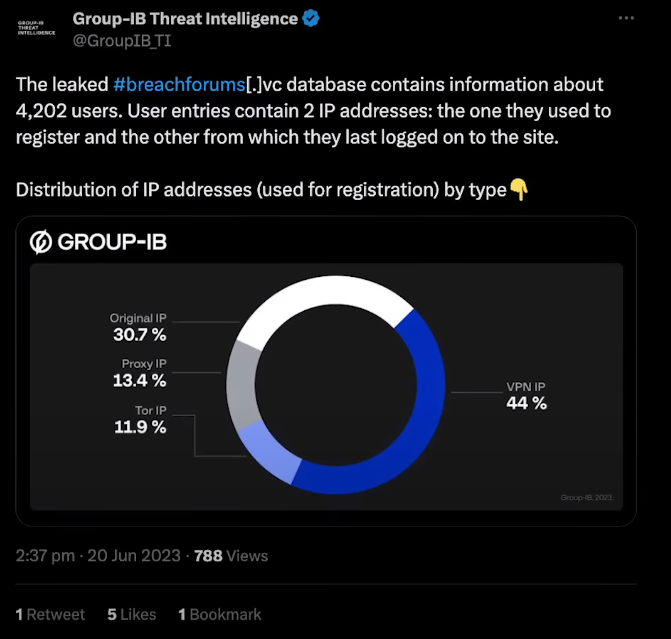Click the VPN IP 44 % label
The height and width of the screenshot is (639, 671).
526,396
